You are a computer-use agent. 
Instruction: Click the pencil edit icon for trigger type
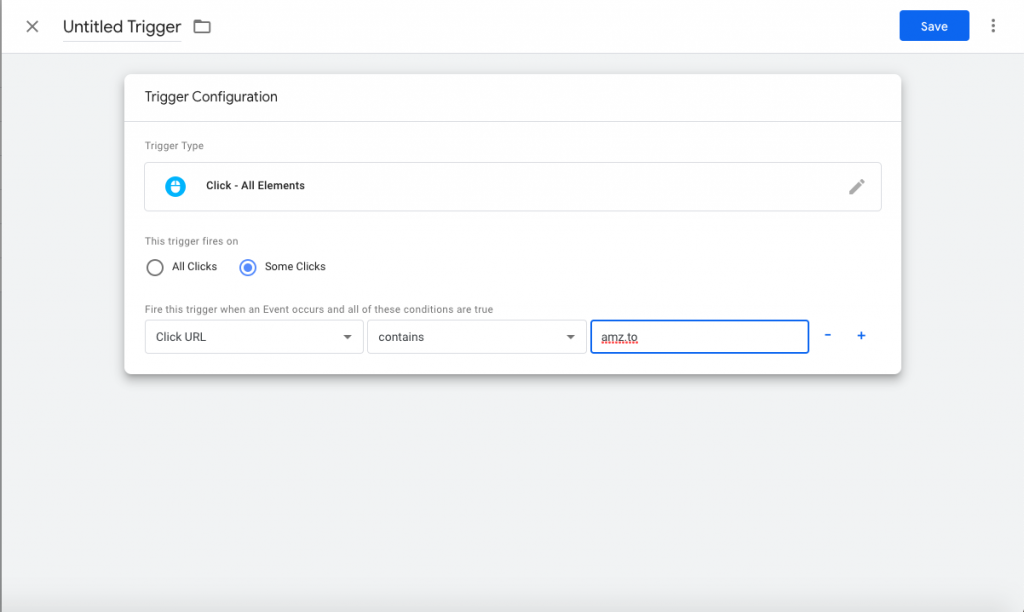tap(856, 187)
